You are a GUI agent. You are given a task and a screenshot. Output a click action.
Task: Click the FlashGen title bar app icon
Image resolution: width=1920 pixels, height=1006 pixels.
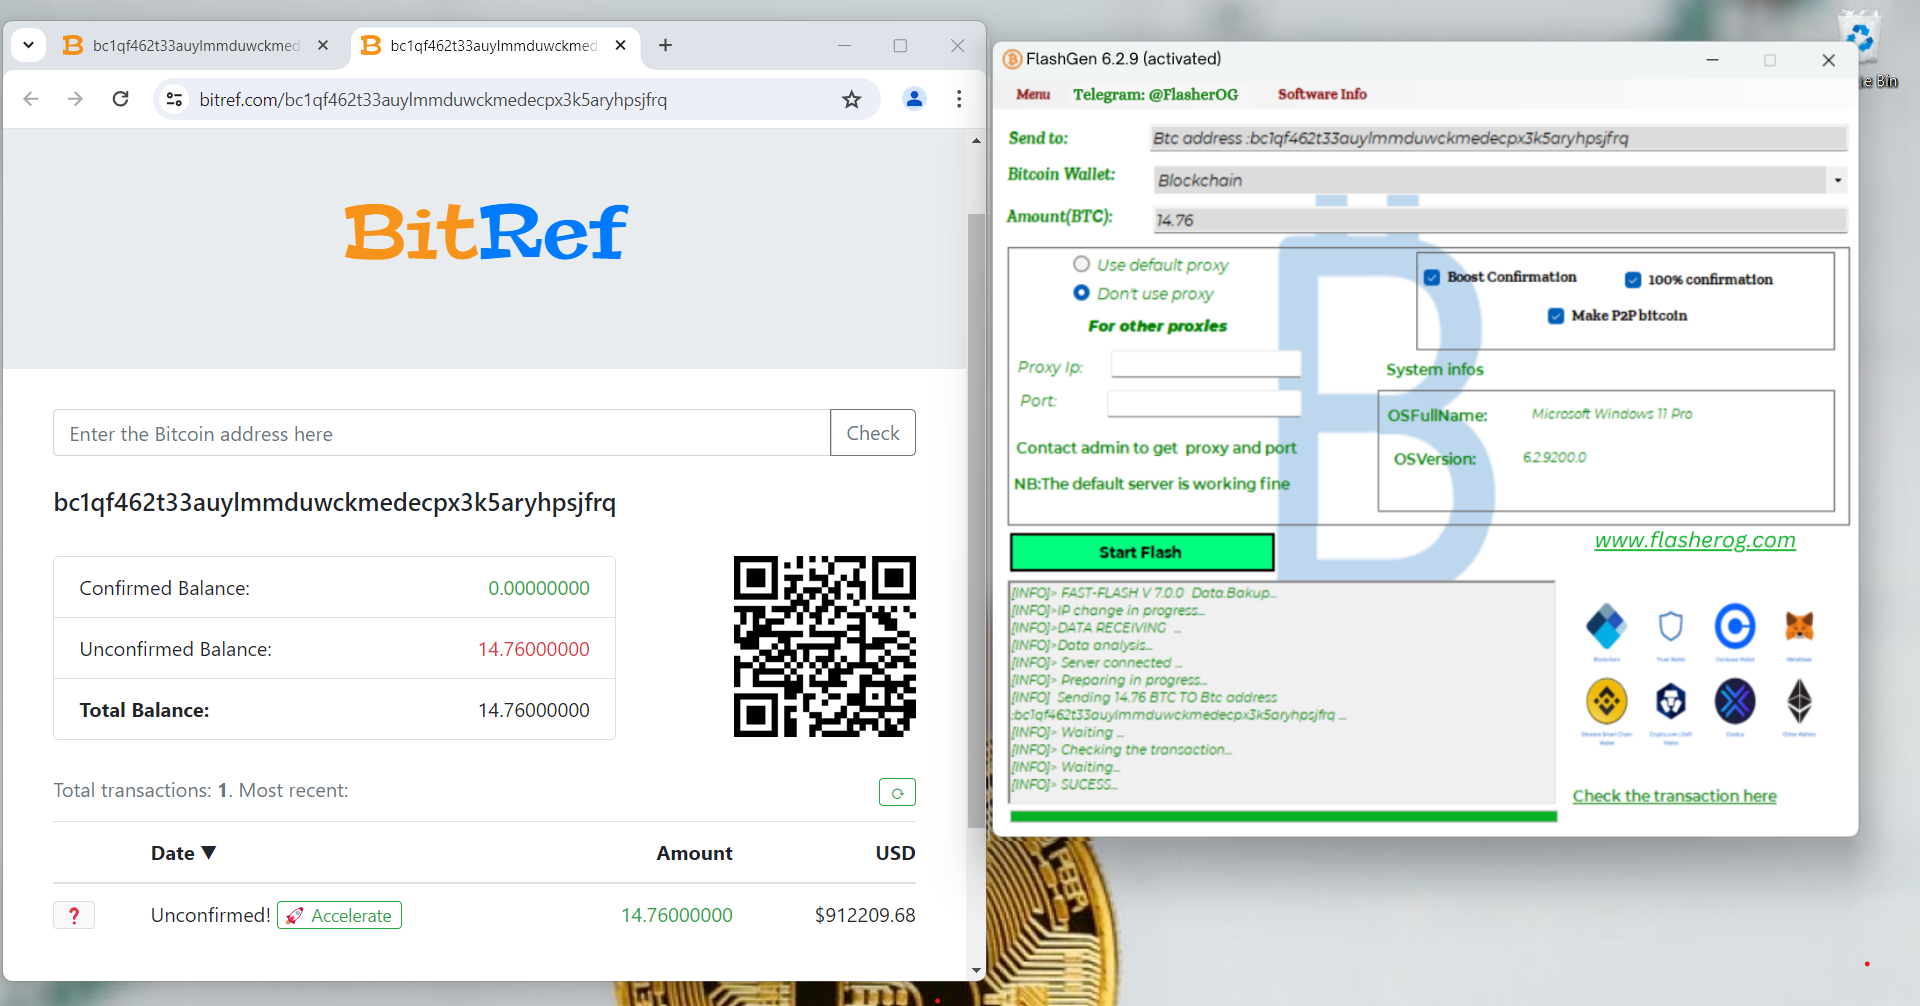1012,60
